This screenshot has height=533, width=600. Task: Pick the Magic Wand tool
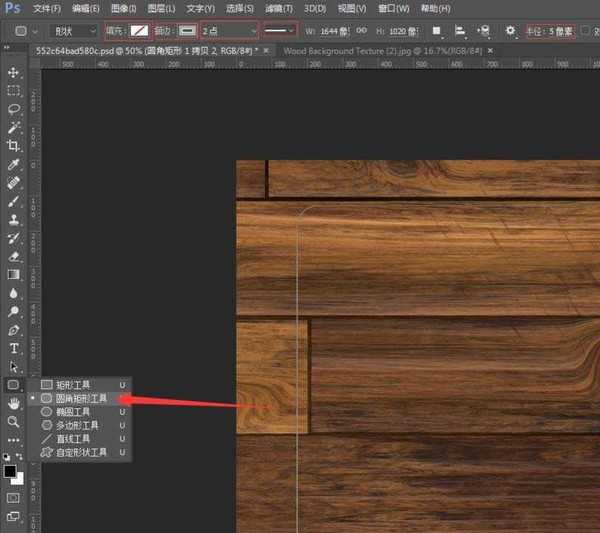[14, 128]
